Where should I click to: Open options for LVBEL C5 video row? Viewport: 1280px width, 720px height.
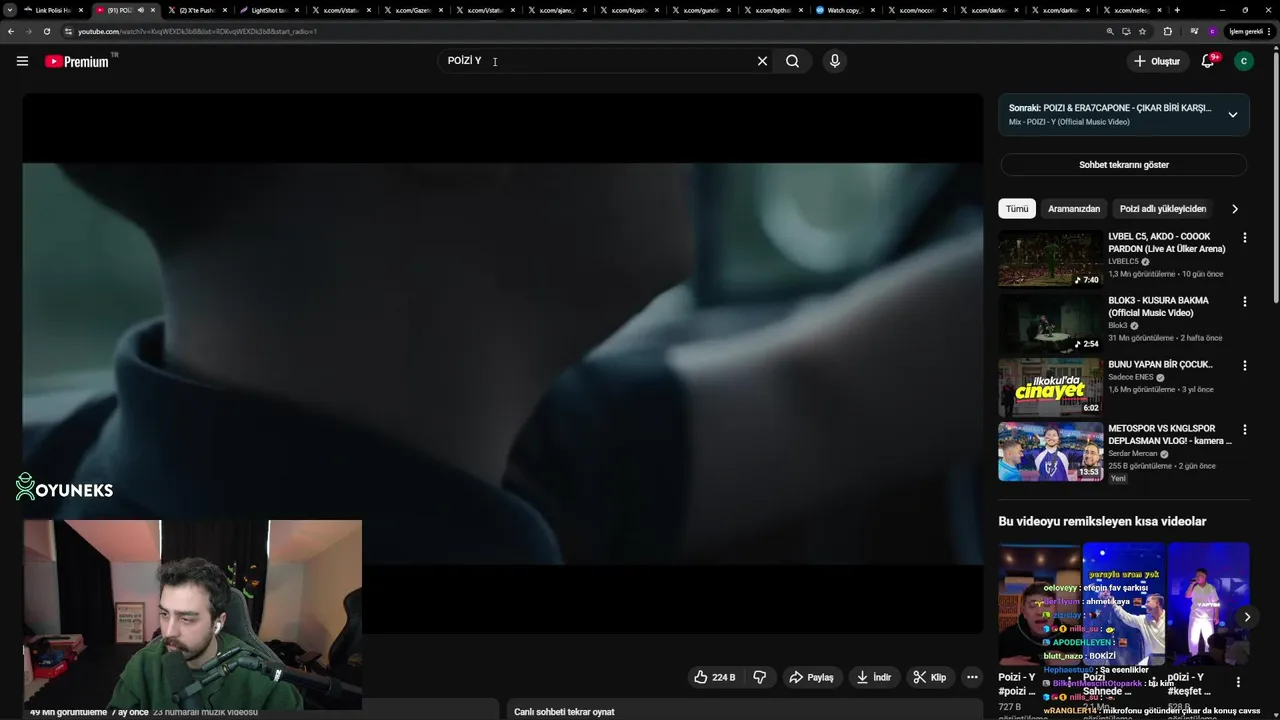coord(1245,238)
